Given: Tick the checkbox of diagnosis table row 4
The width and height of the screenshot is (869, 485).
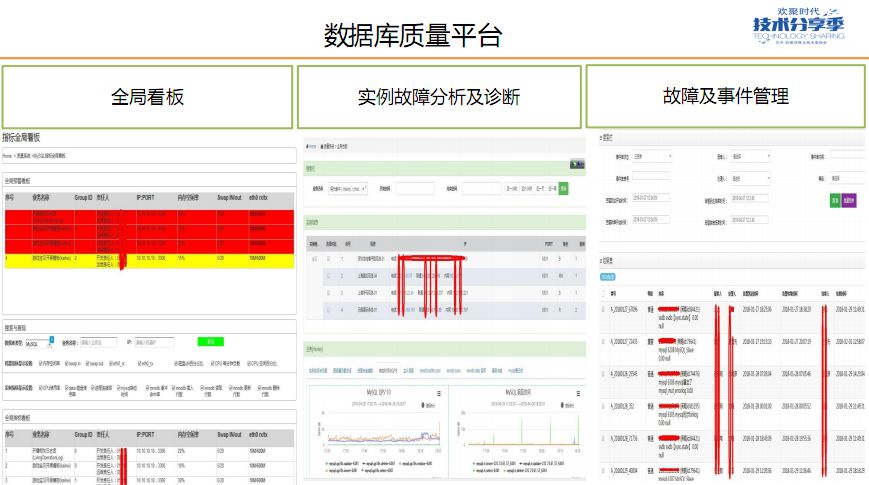Looking at the screenshot, I should (x=328, y=310).
